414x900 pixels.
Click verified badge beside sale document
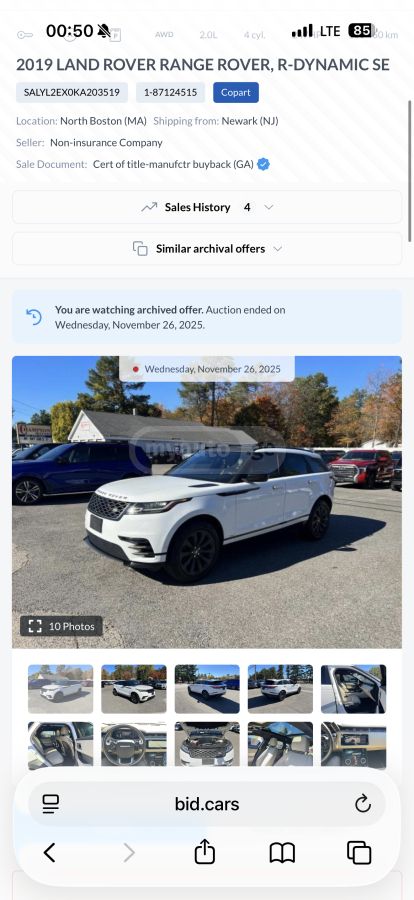[x=264, y=164]
